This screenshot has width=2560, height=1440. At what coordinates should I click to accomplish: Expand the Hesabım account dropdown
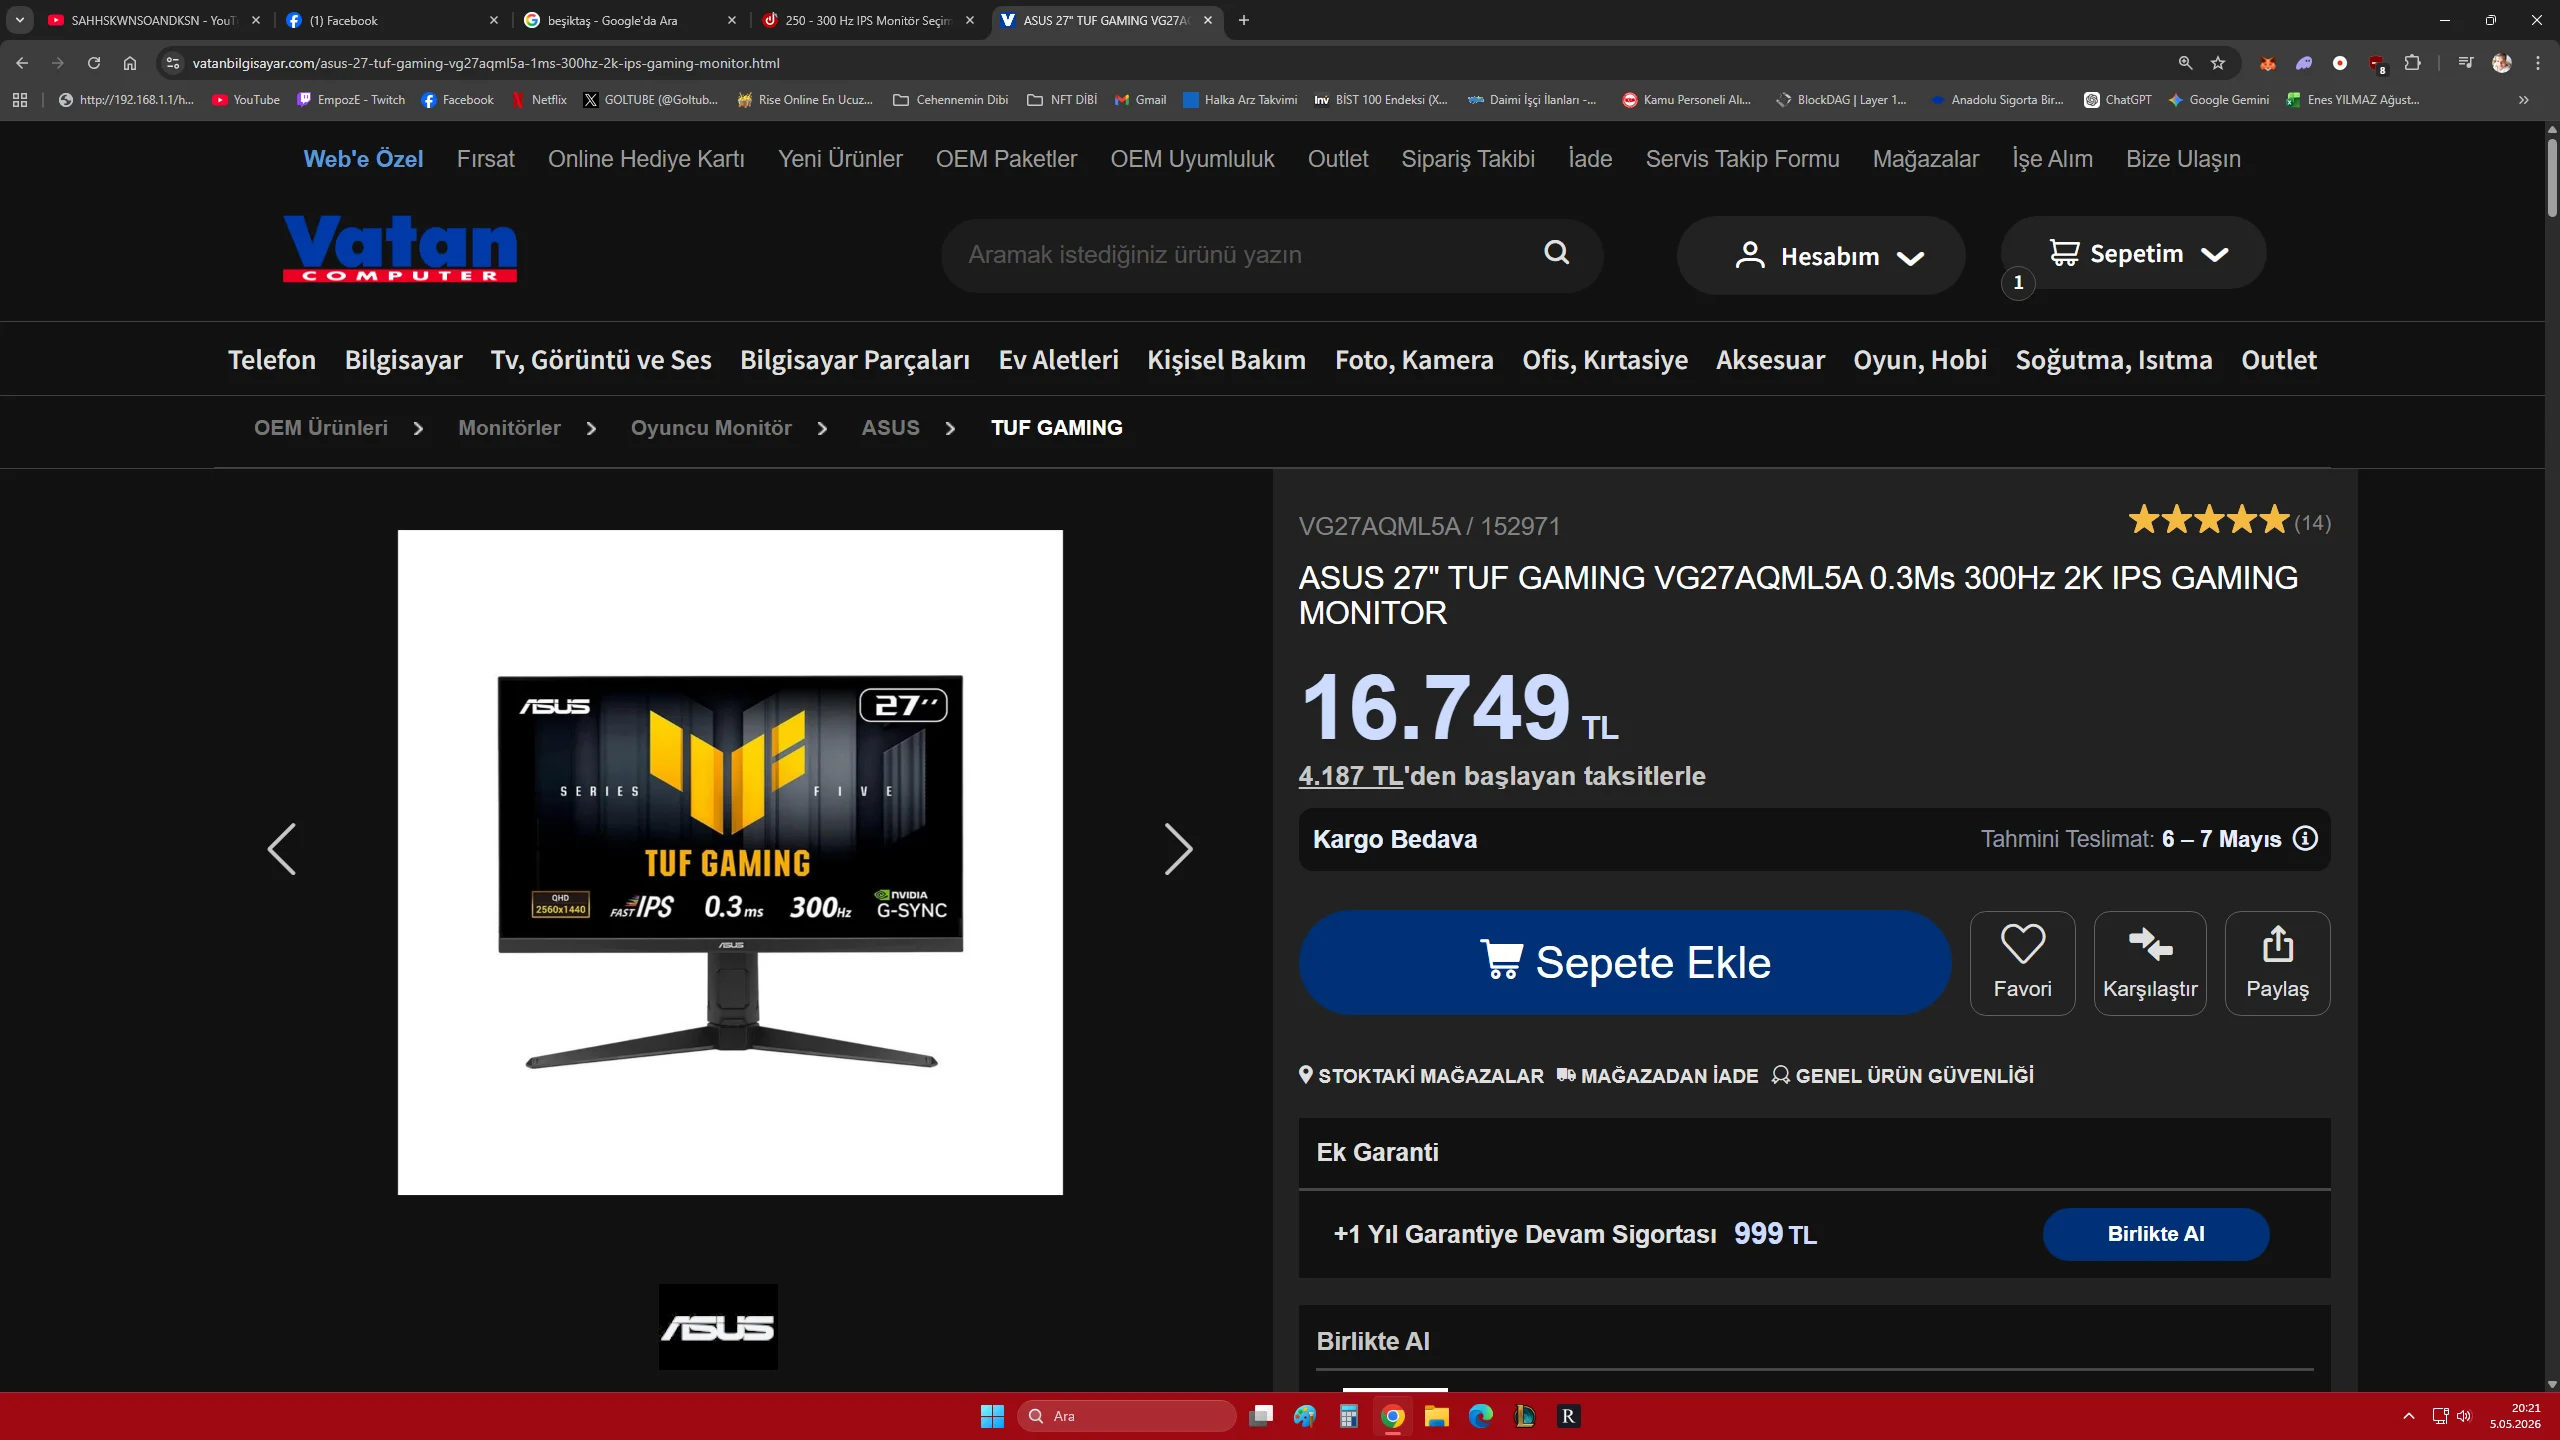coord(1821,256)
